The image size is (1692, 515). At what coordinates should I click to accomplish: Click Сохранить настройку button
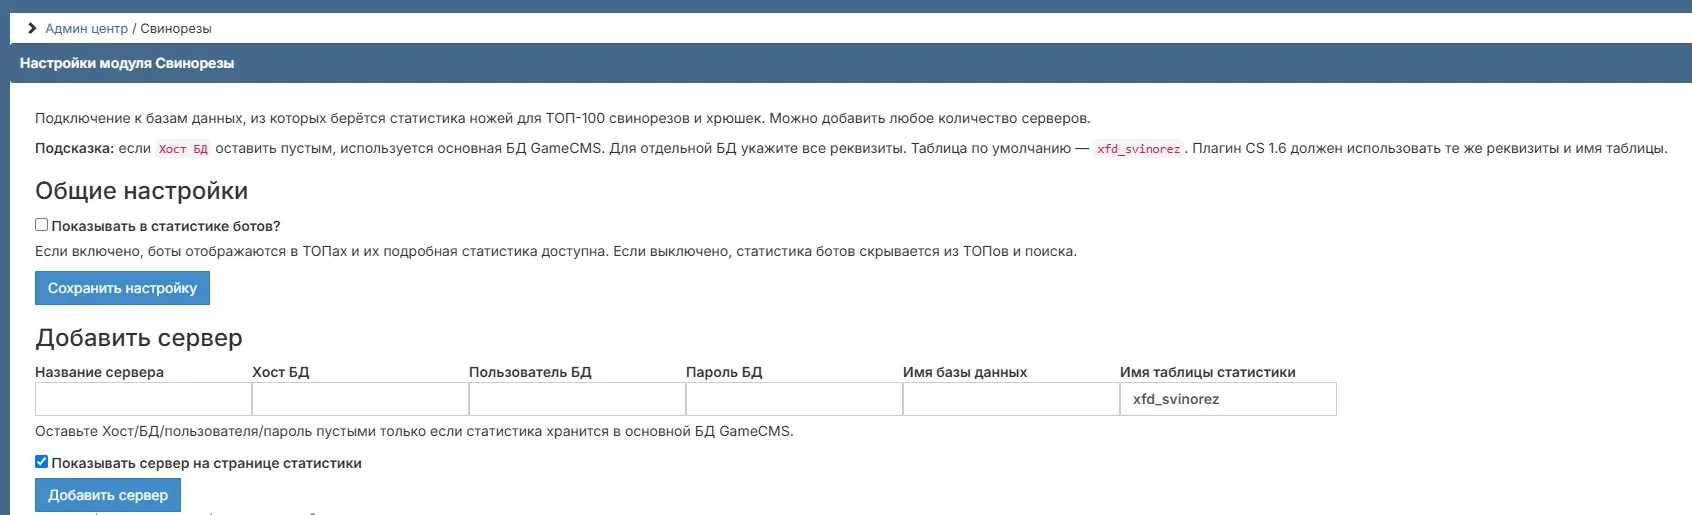click(x=122, y=288)
